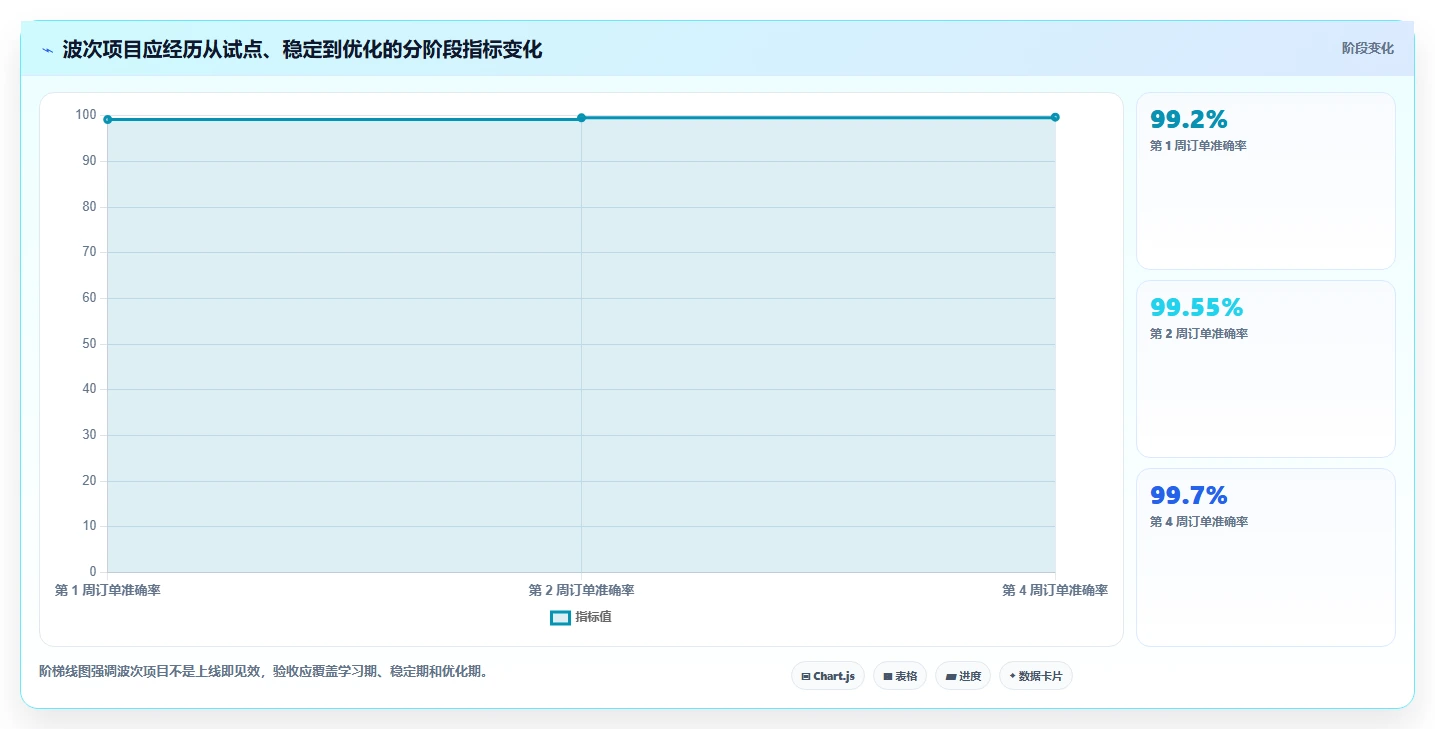Screen dimensions: 1435x729
Task: Click card caption 第 4 周订单准确率 under 99.7%
Action: coord(1199,522)
